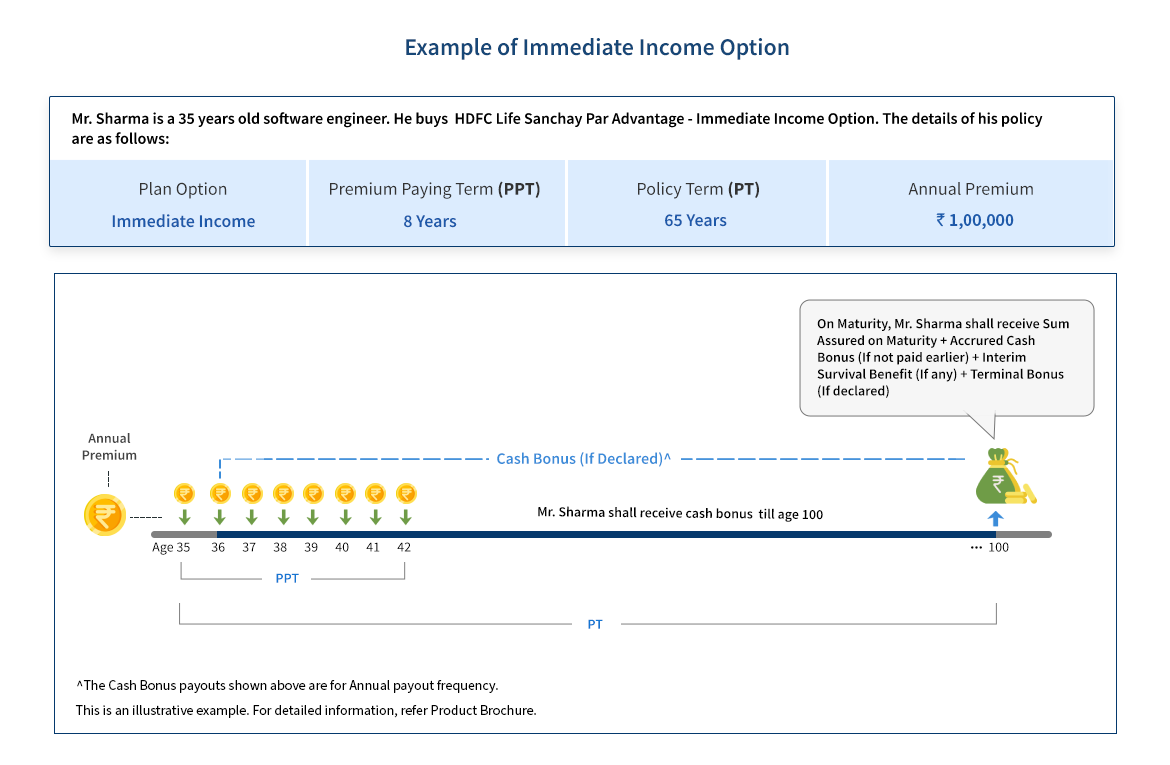Click the rupee coin above age 35
Image resolution: width=1170 pixels, height=765 pixels.
[184, 493]
